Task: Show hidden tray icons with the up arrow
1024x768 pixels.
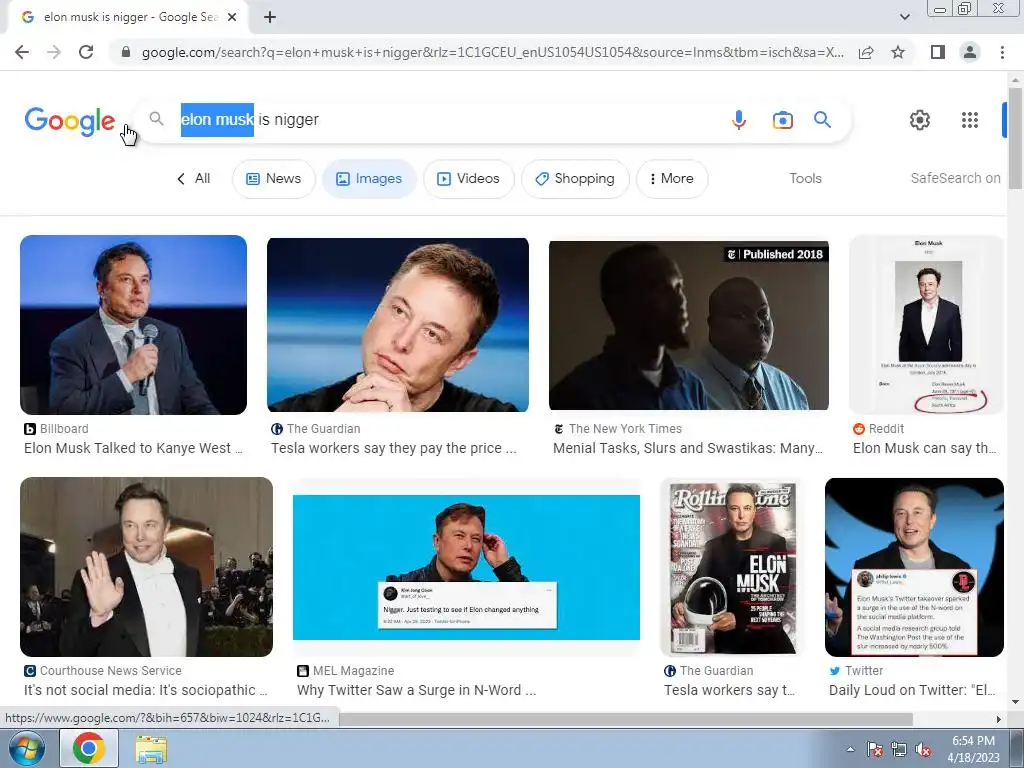Action: 850,749
